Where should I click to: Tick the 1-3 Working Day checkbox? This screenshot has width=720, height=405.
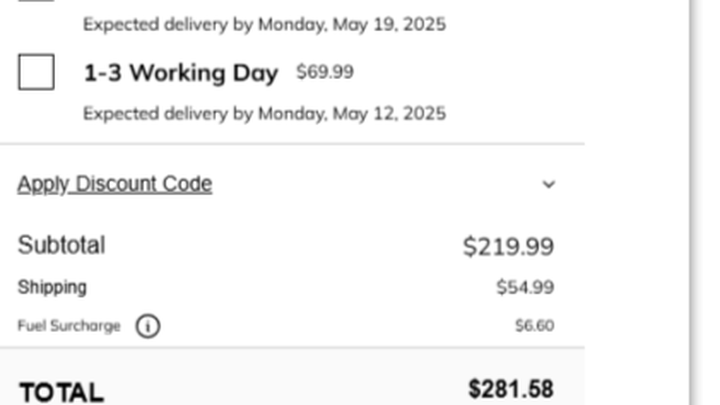click(x=36, y=72)
